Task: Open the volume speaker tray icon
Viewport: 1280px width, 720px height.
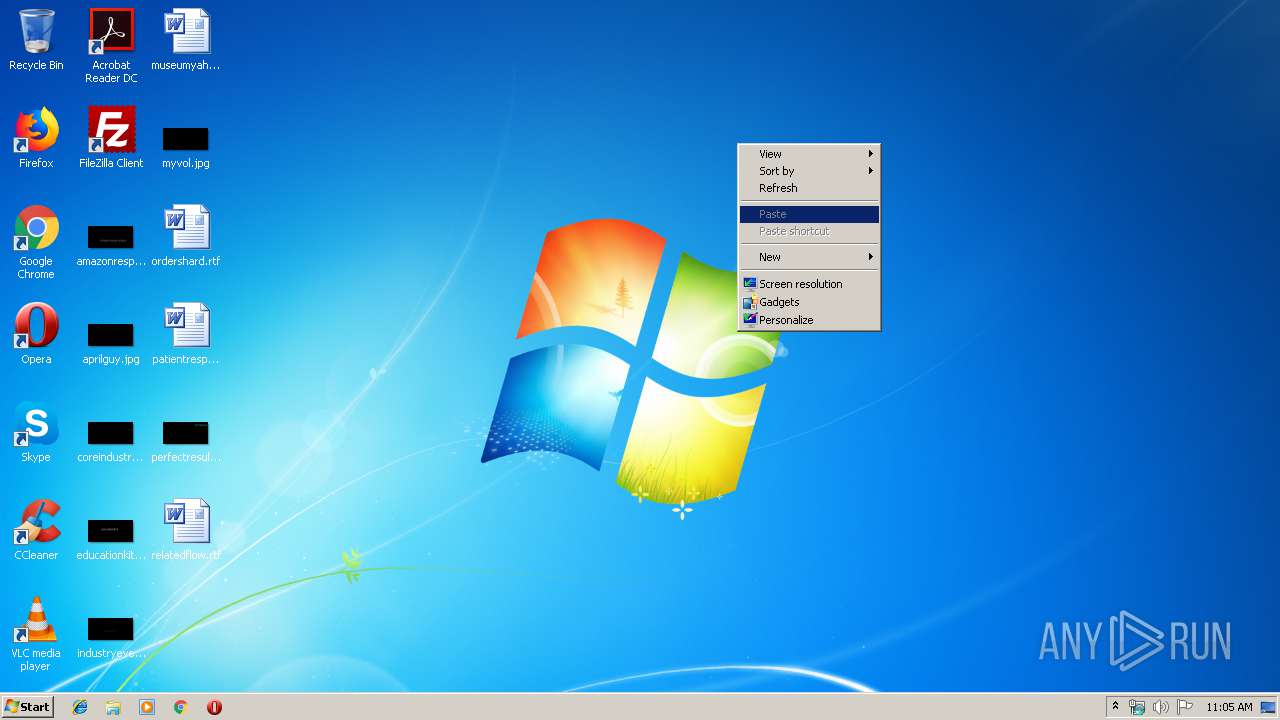Action: 1161,707
